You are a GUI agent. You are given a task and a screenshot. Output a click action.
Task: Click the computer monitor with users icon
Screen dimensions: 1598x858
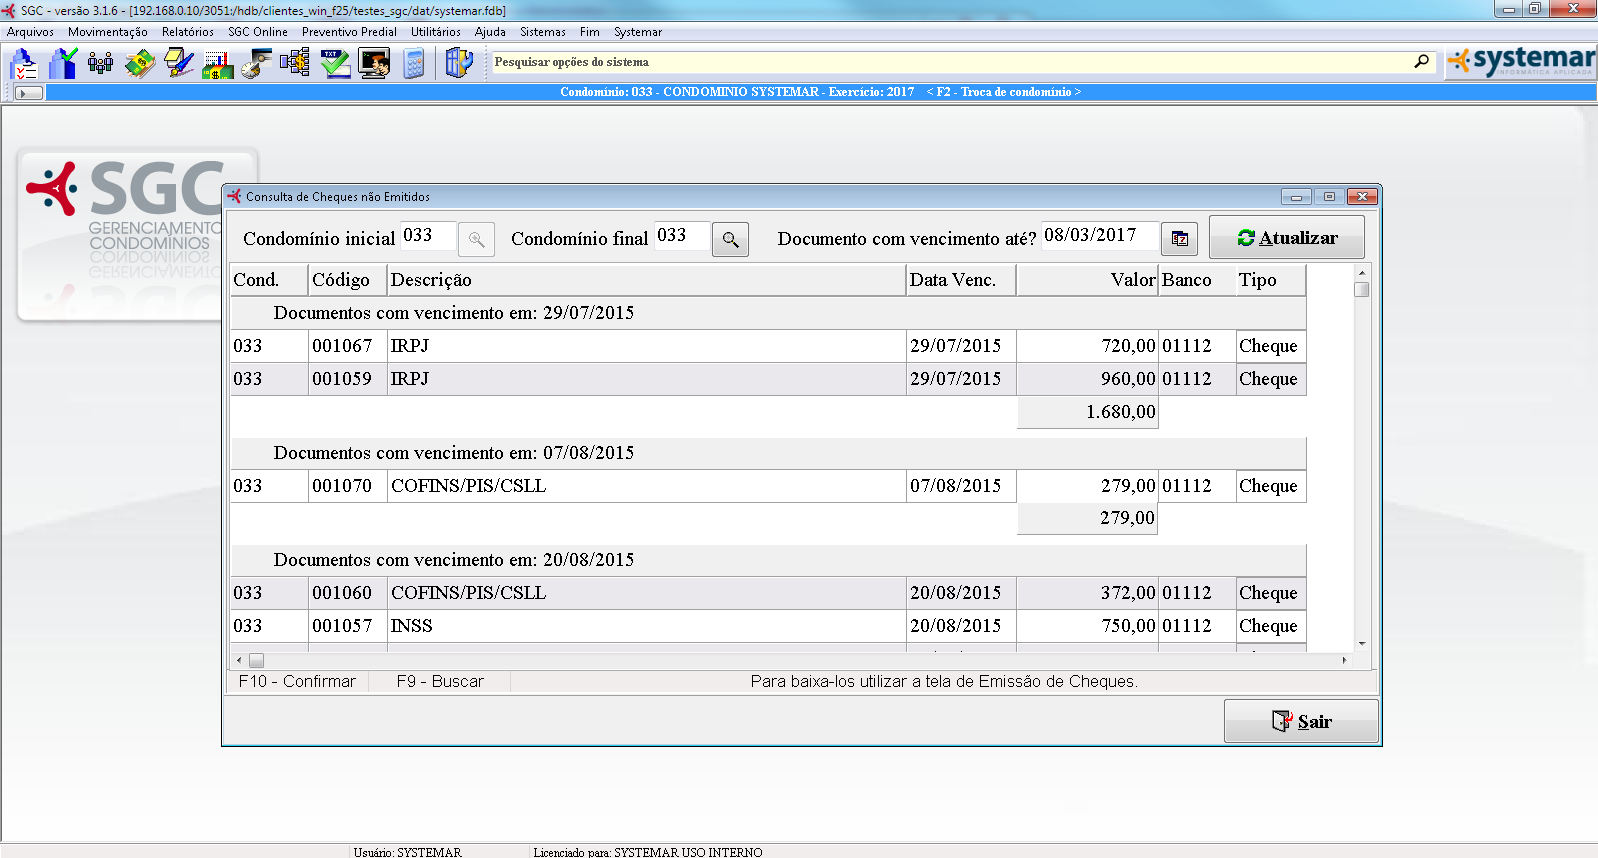coord(374,64)
